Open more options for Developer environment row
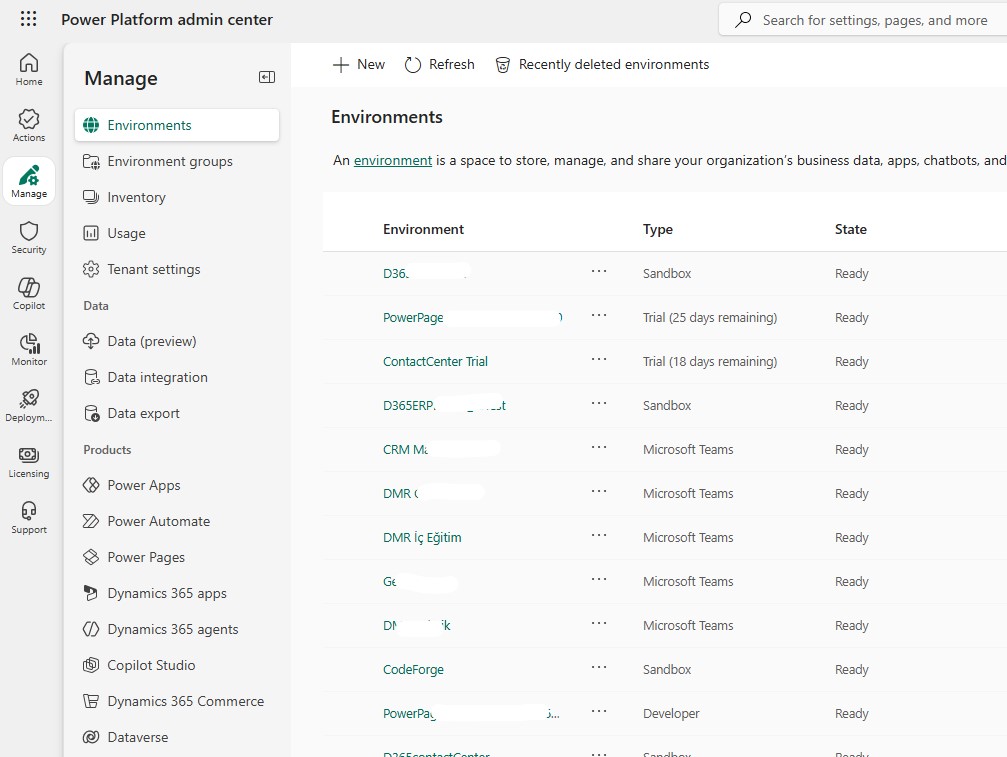Viewport: 1007px width, 757px height. (x=599, y=711)
